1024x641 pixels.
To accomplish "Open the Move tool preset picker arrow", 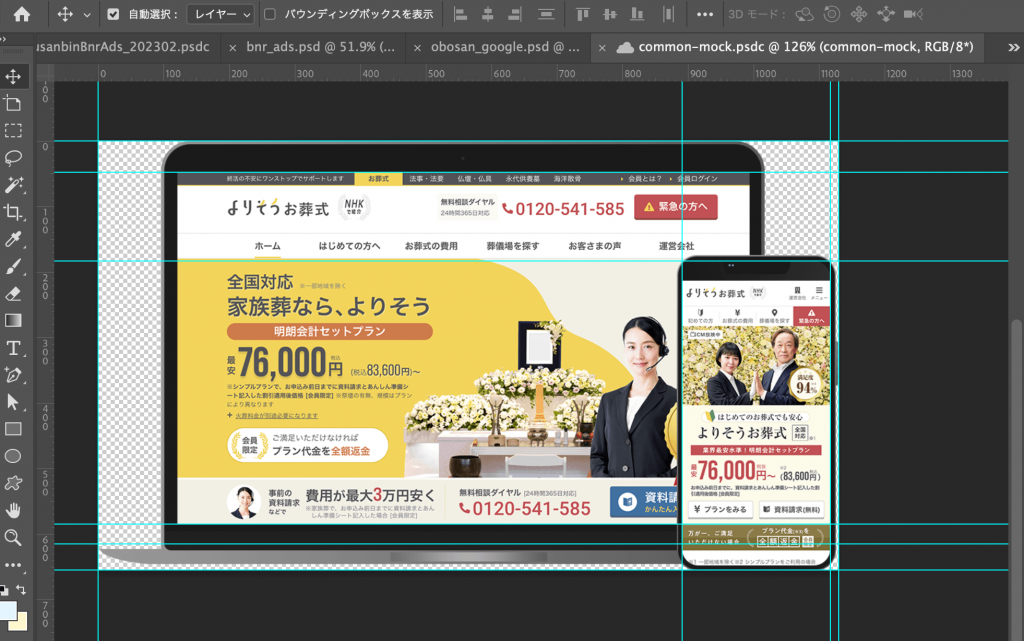I will click(x=87, y=15).
